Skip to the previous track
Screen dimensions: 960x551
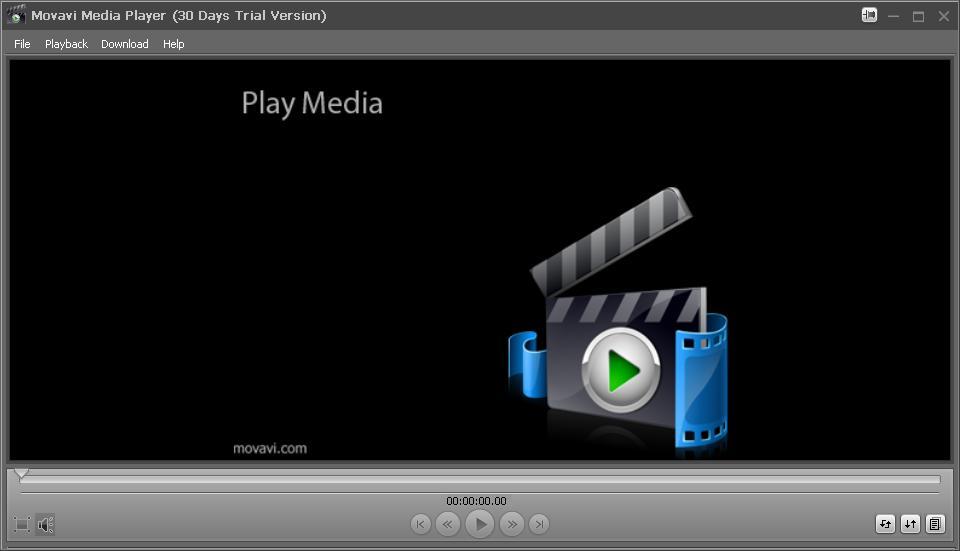[x=420, y=524]
